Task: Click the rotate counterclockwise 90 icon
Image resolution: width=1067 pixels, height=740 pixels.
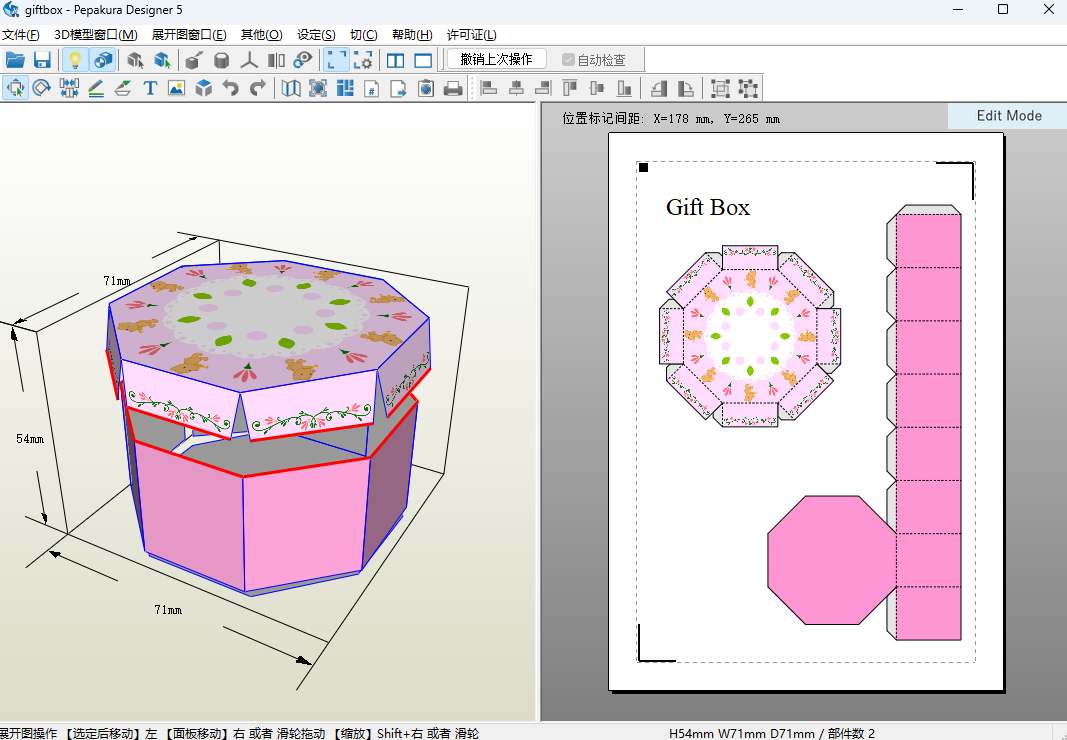Action: pyautogui.click(x=658, y=88)
